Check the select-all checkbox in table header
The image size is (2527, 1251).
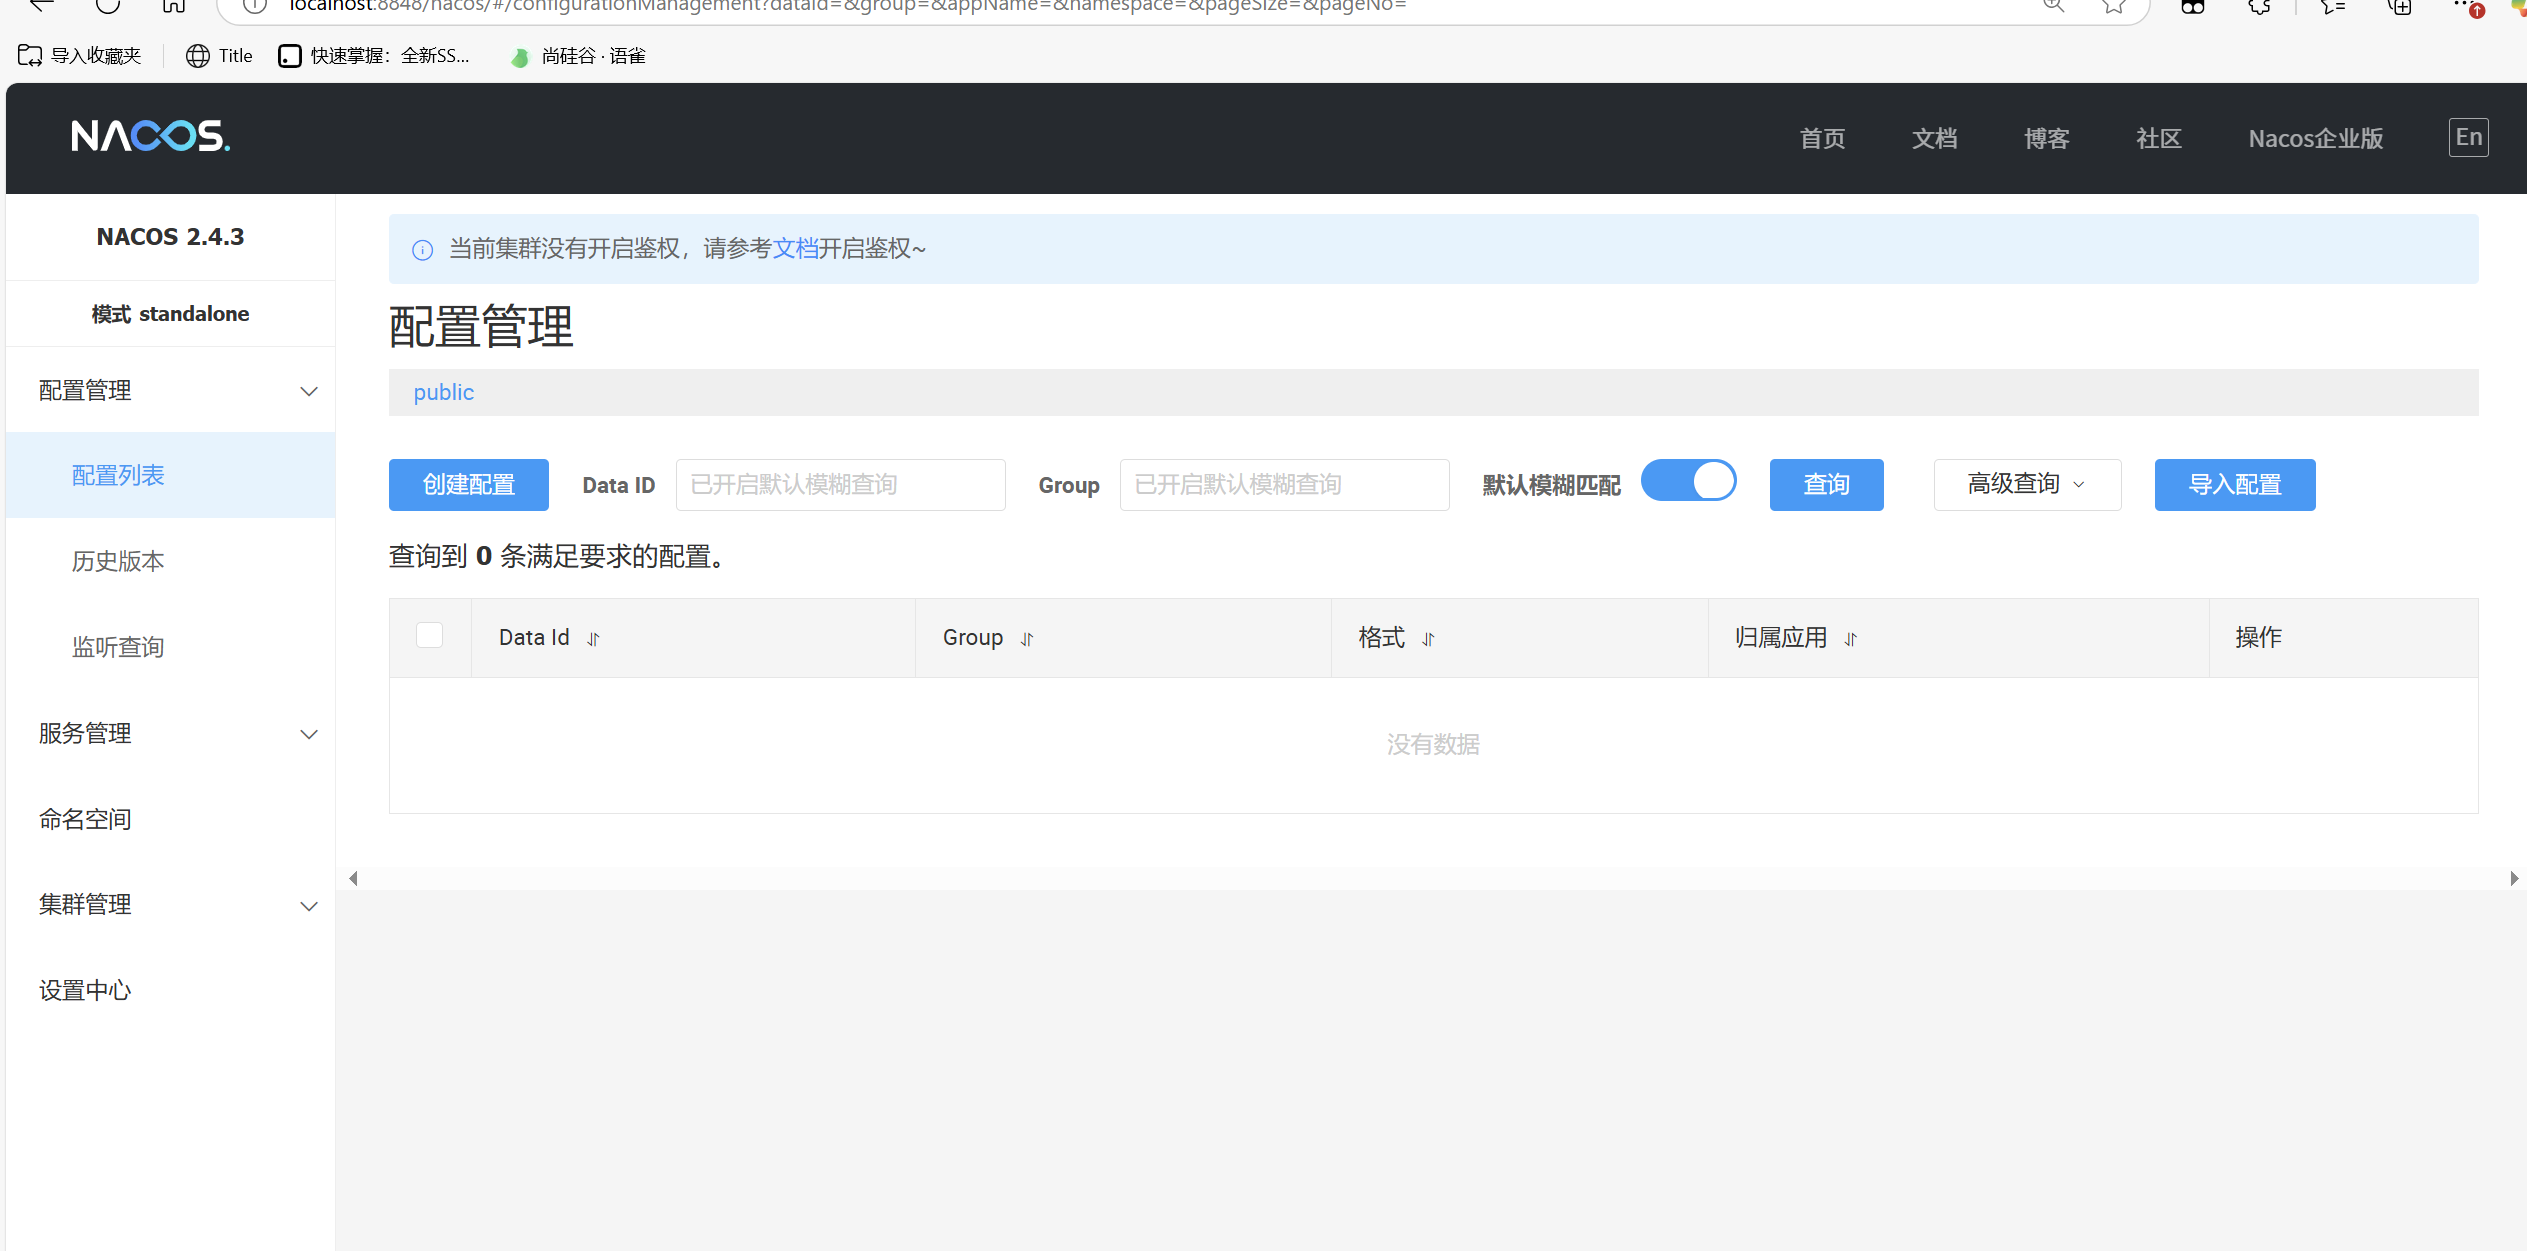(430, 636)
